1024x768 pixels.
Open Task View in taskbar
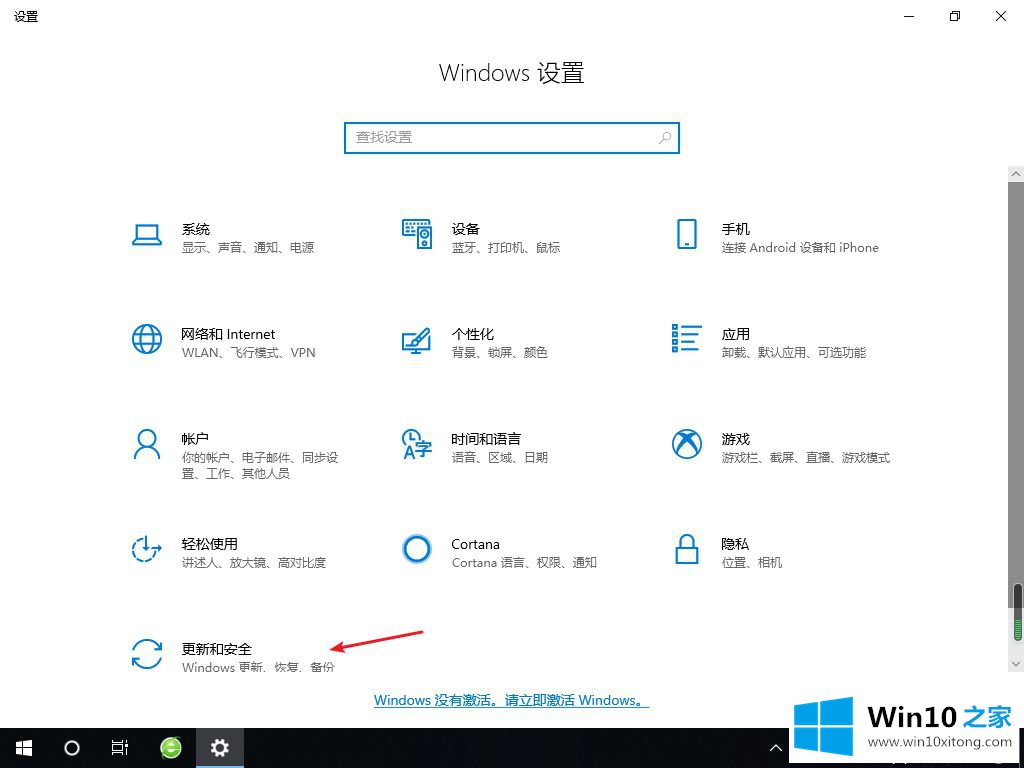click(x=120, y=748)
